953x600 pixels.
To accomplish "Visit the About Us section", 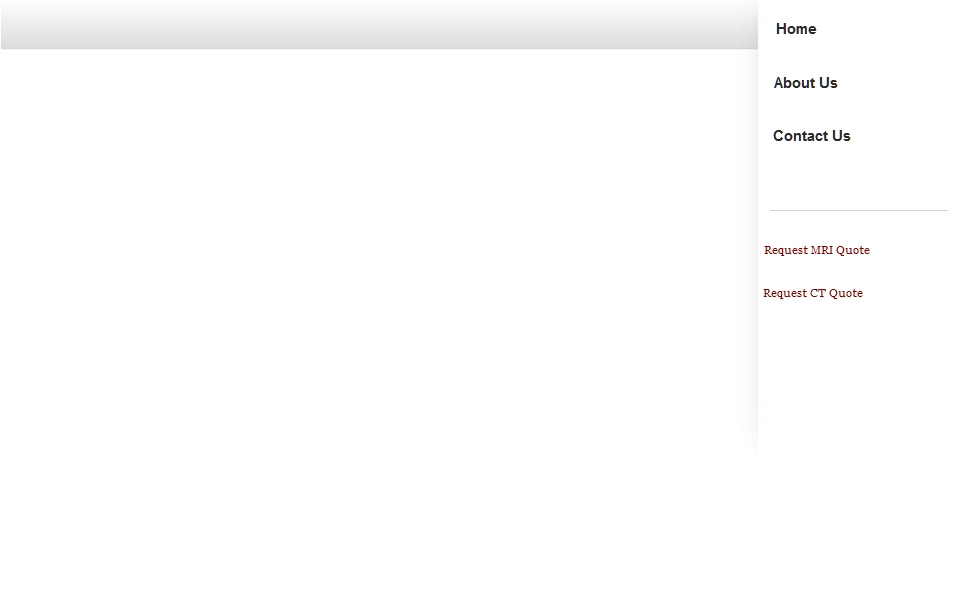I will pyautogui.click(x=805, y=83).
